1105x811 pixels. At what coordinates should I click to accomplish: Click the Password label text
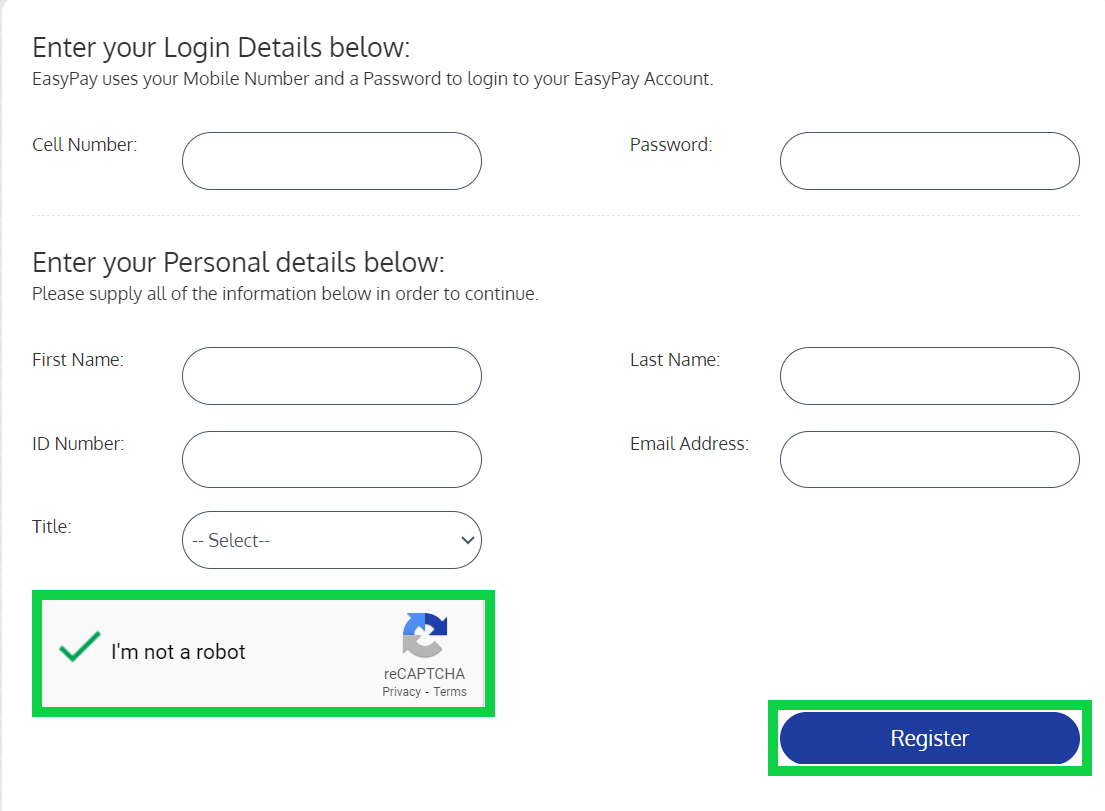[670, 145]
